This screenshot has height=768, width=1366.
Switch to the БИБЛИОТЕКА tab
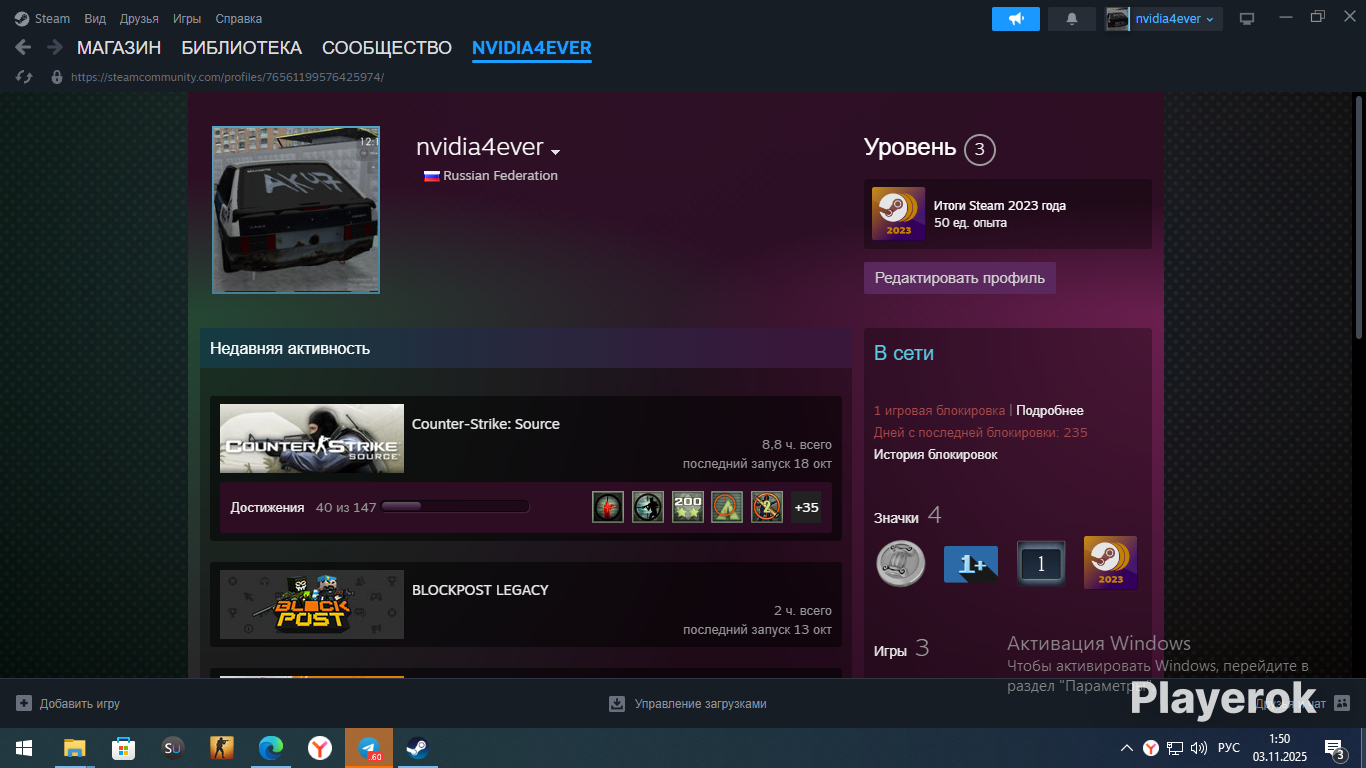[241, 48]
